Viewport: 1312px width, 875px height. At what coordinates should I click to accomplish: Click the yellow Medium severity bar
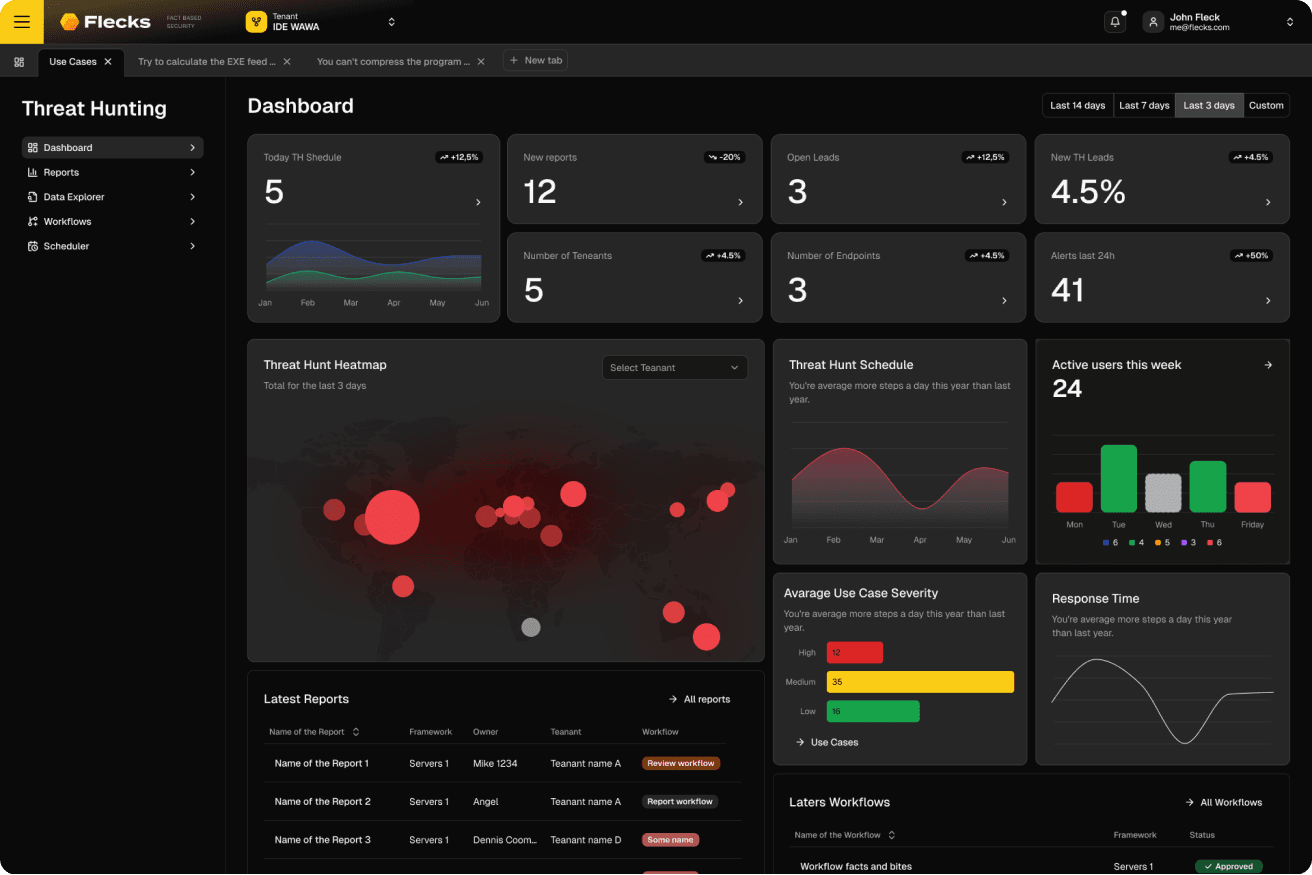(x=920, y=682)
